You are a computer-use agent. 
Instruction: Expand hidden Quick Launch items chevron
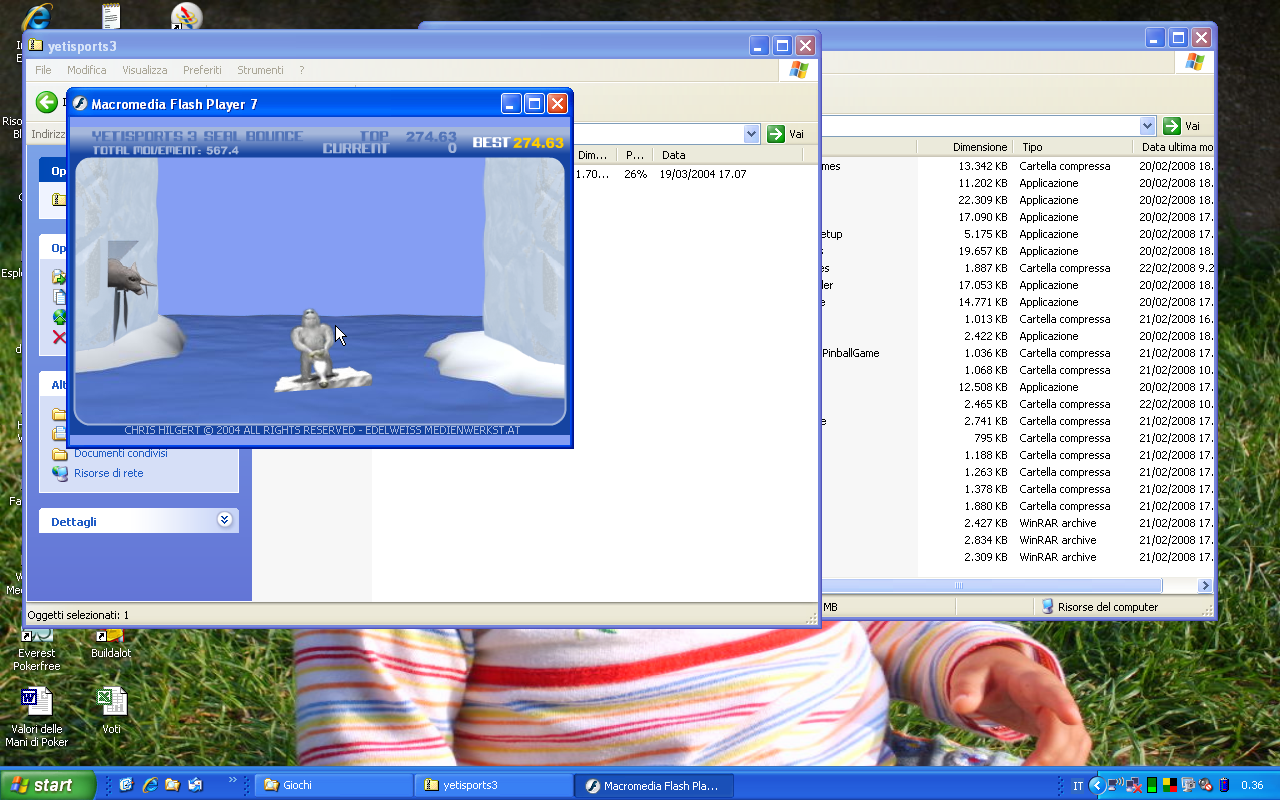click(x=233, y=780)
